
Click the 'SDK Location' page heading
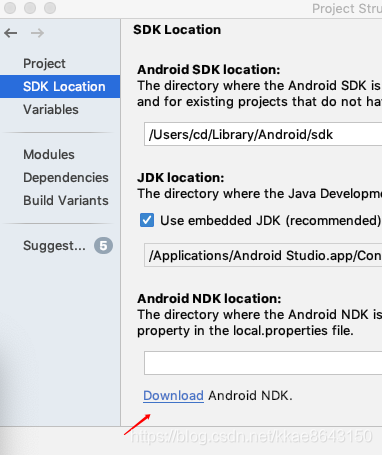(177, 30)
